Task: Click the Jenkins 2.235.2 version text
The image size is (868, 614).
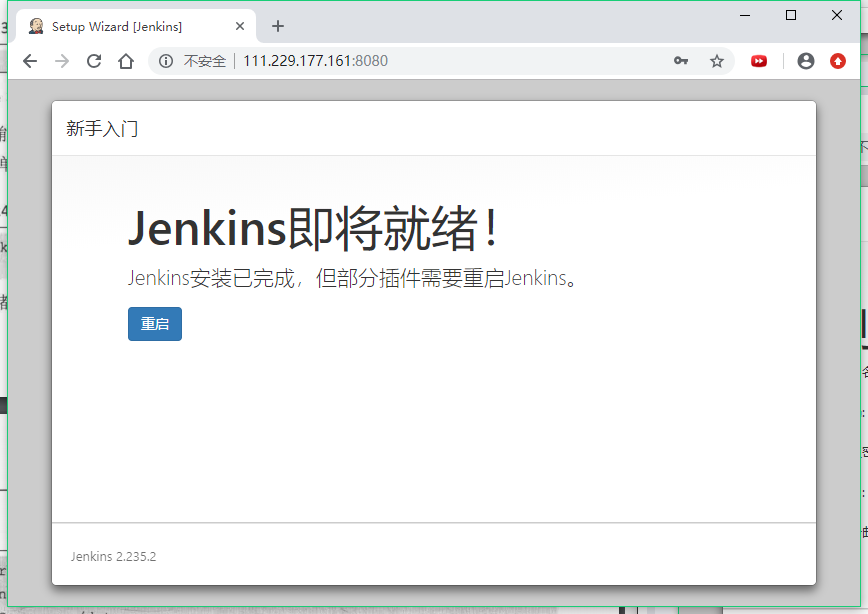Action: click(113, 556)
